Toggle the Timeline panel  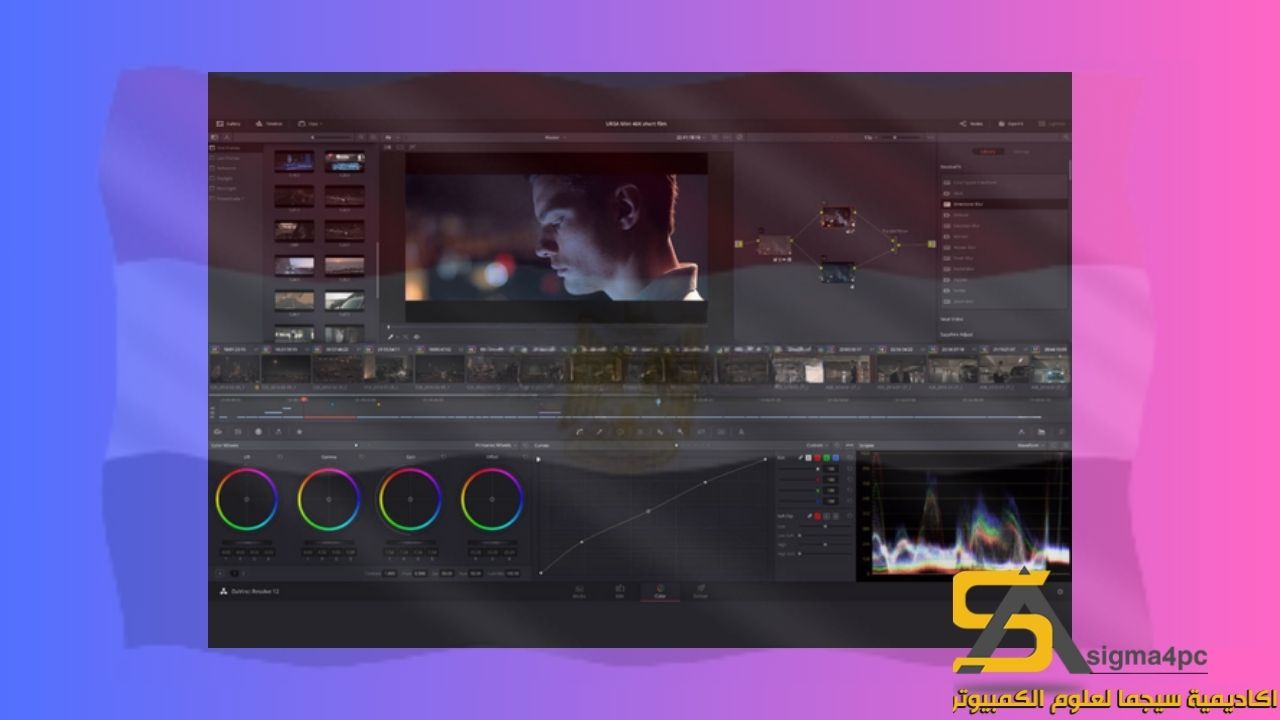click(x=269, y=124)
